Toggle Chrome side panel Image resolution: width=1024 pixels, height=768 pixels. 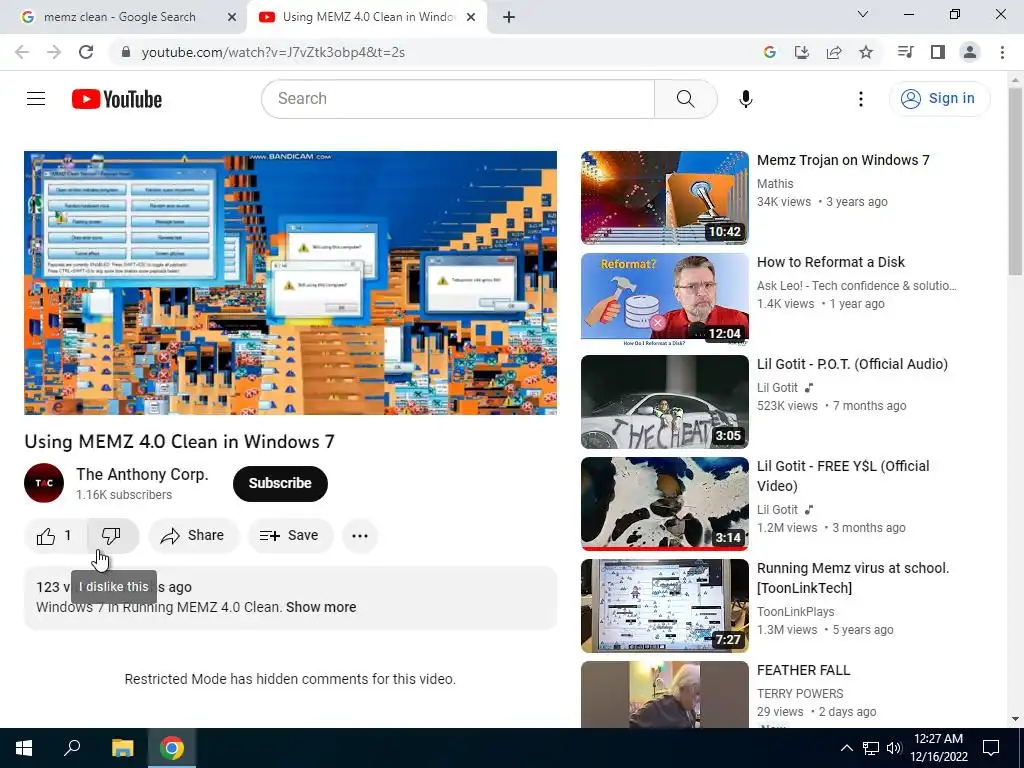(x=938, y=52)
